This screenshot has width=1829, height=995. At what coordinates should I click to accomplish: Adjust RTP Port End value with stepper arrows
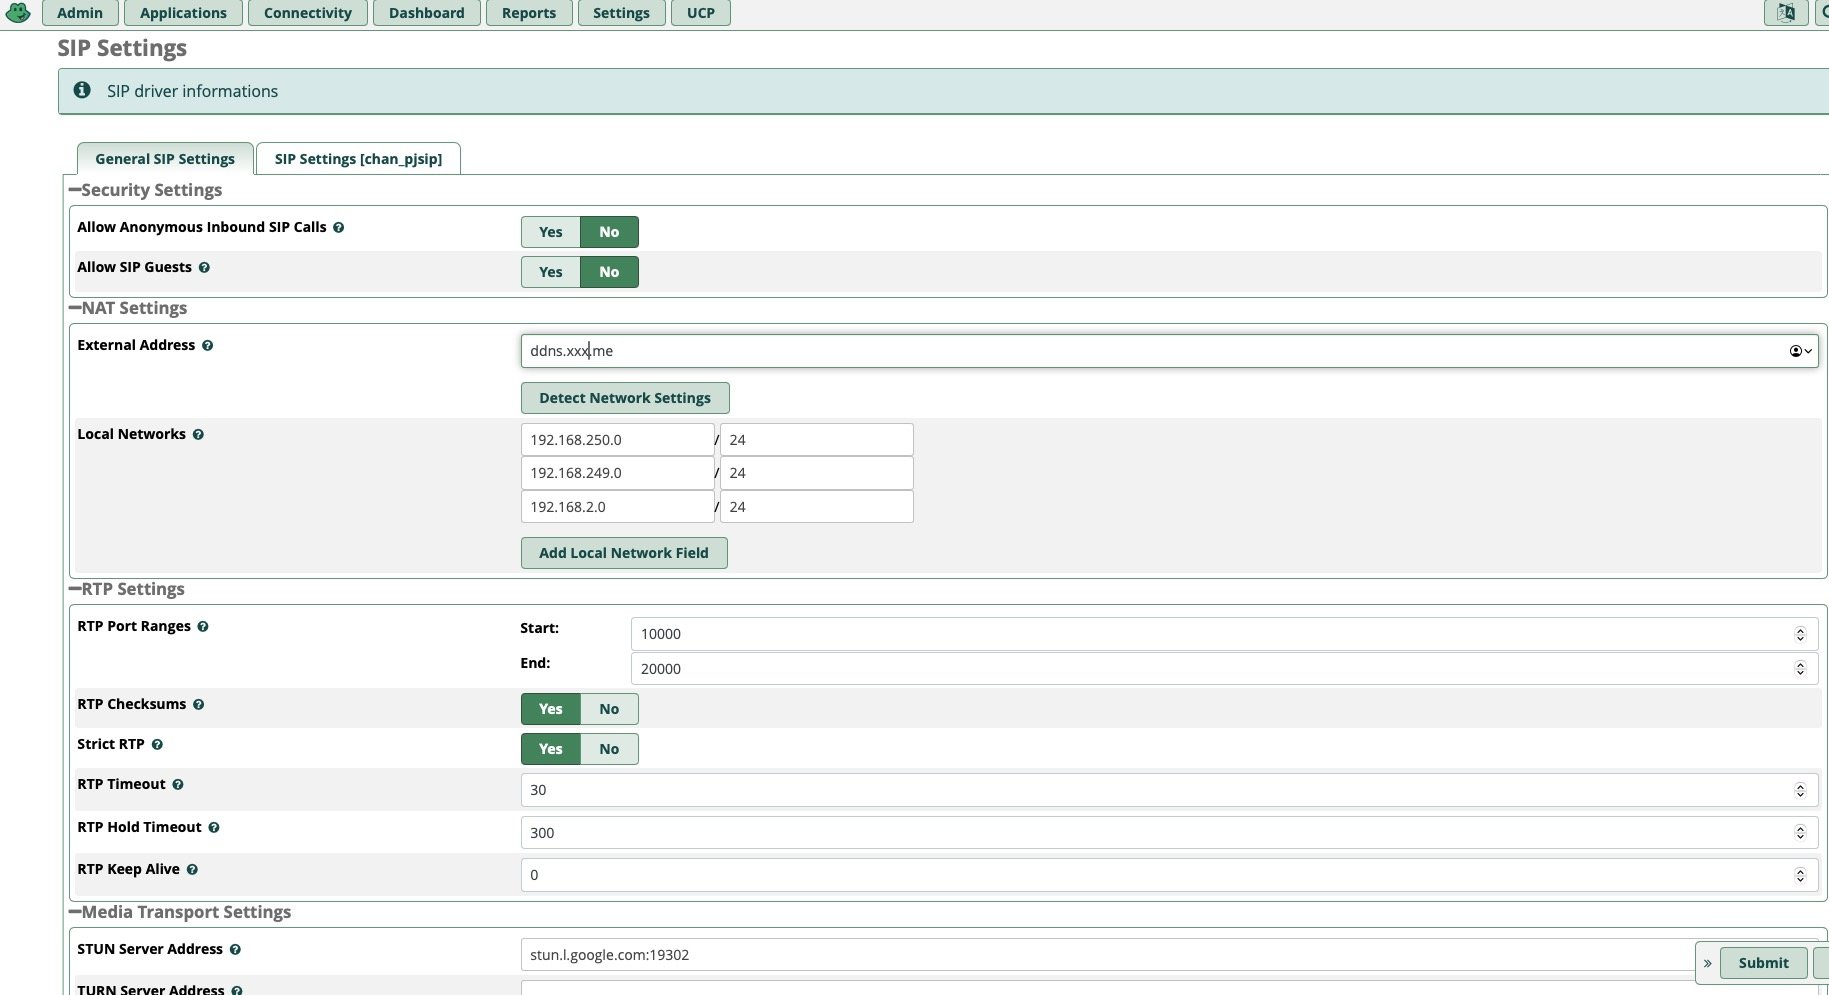point(1800,669)
